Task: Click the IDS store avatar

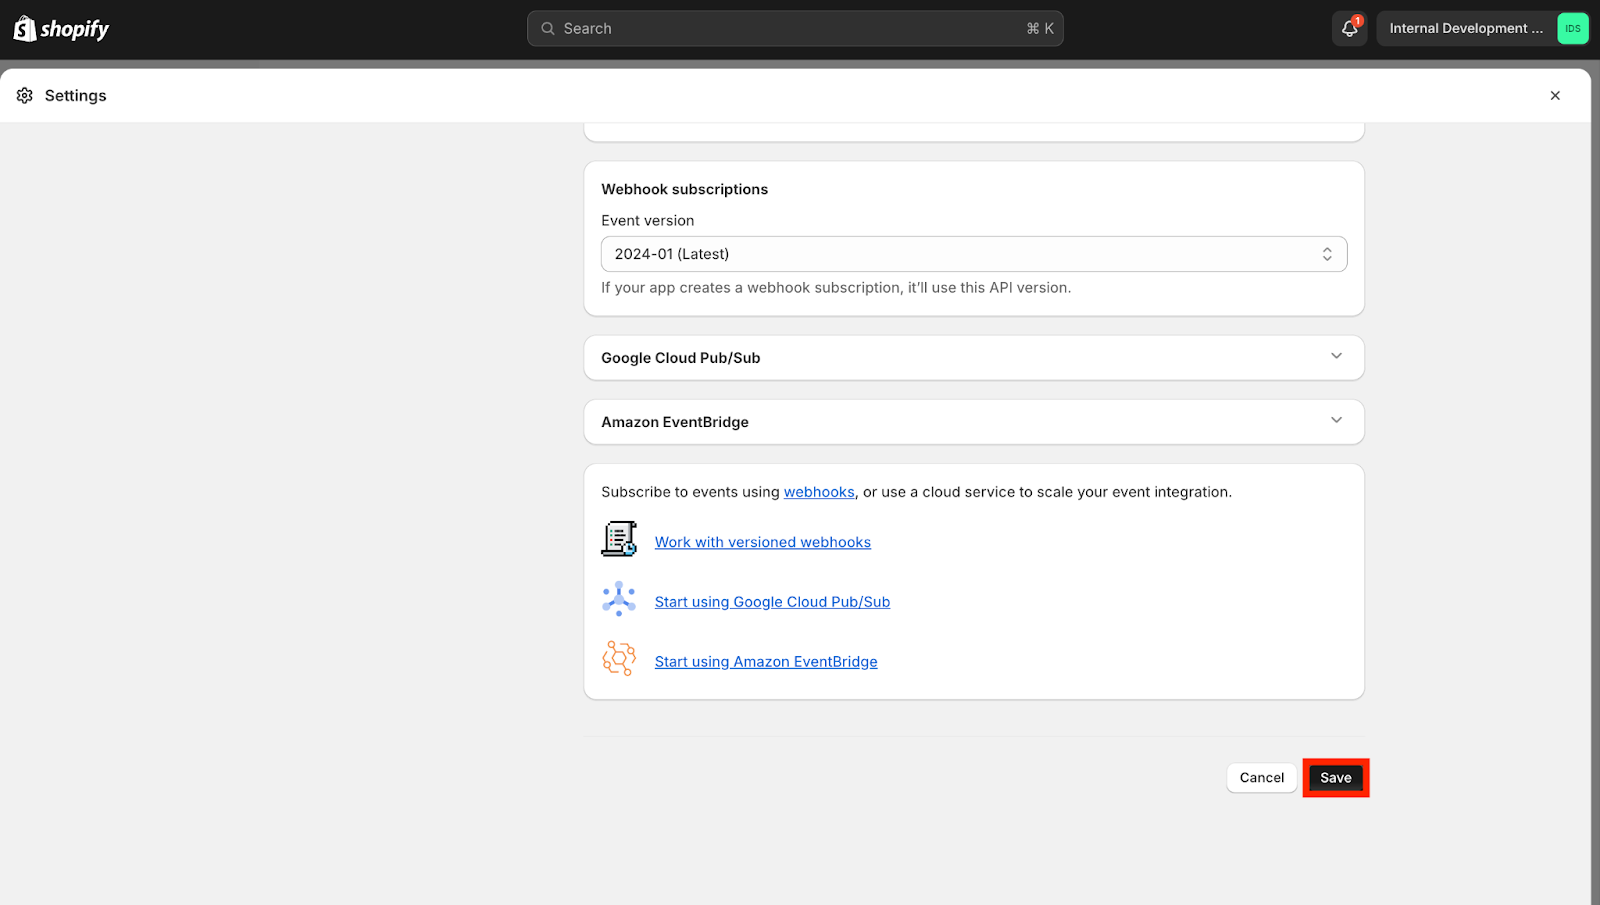Action: [1572, 28]
